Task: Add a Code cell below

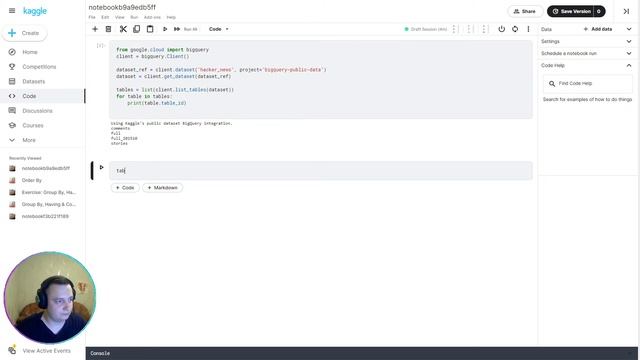Action: point(125,188)
